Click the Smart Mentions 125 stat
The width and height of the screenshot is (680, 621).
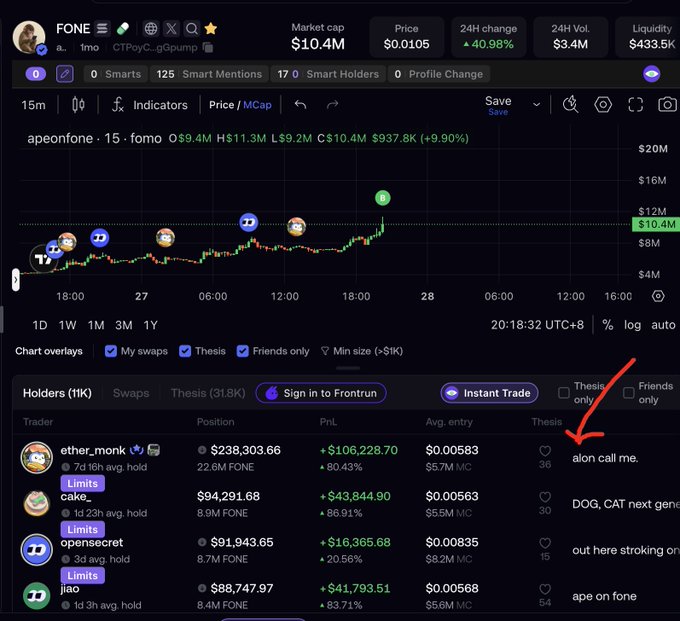pos(209,74)
